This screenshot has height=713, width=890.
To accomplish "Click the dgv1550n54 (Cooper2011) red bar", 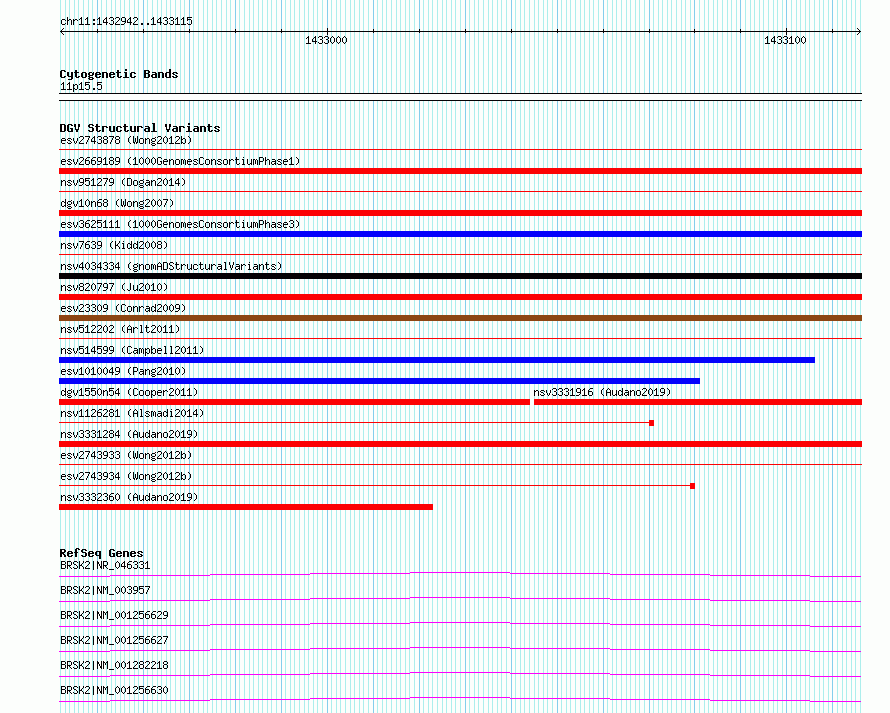I will (294, 402).
